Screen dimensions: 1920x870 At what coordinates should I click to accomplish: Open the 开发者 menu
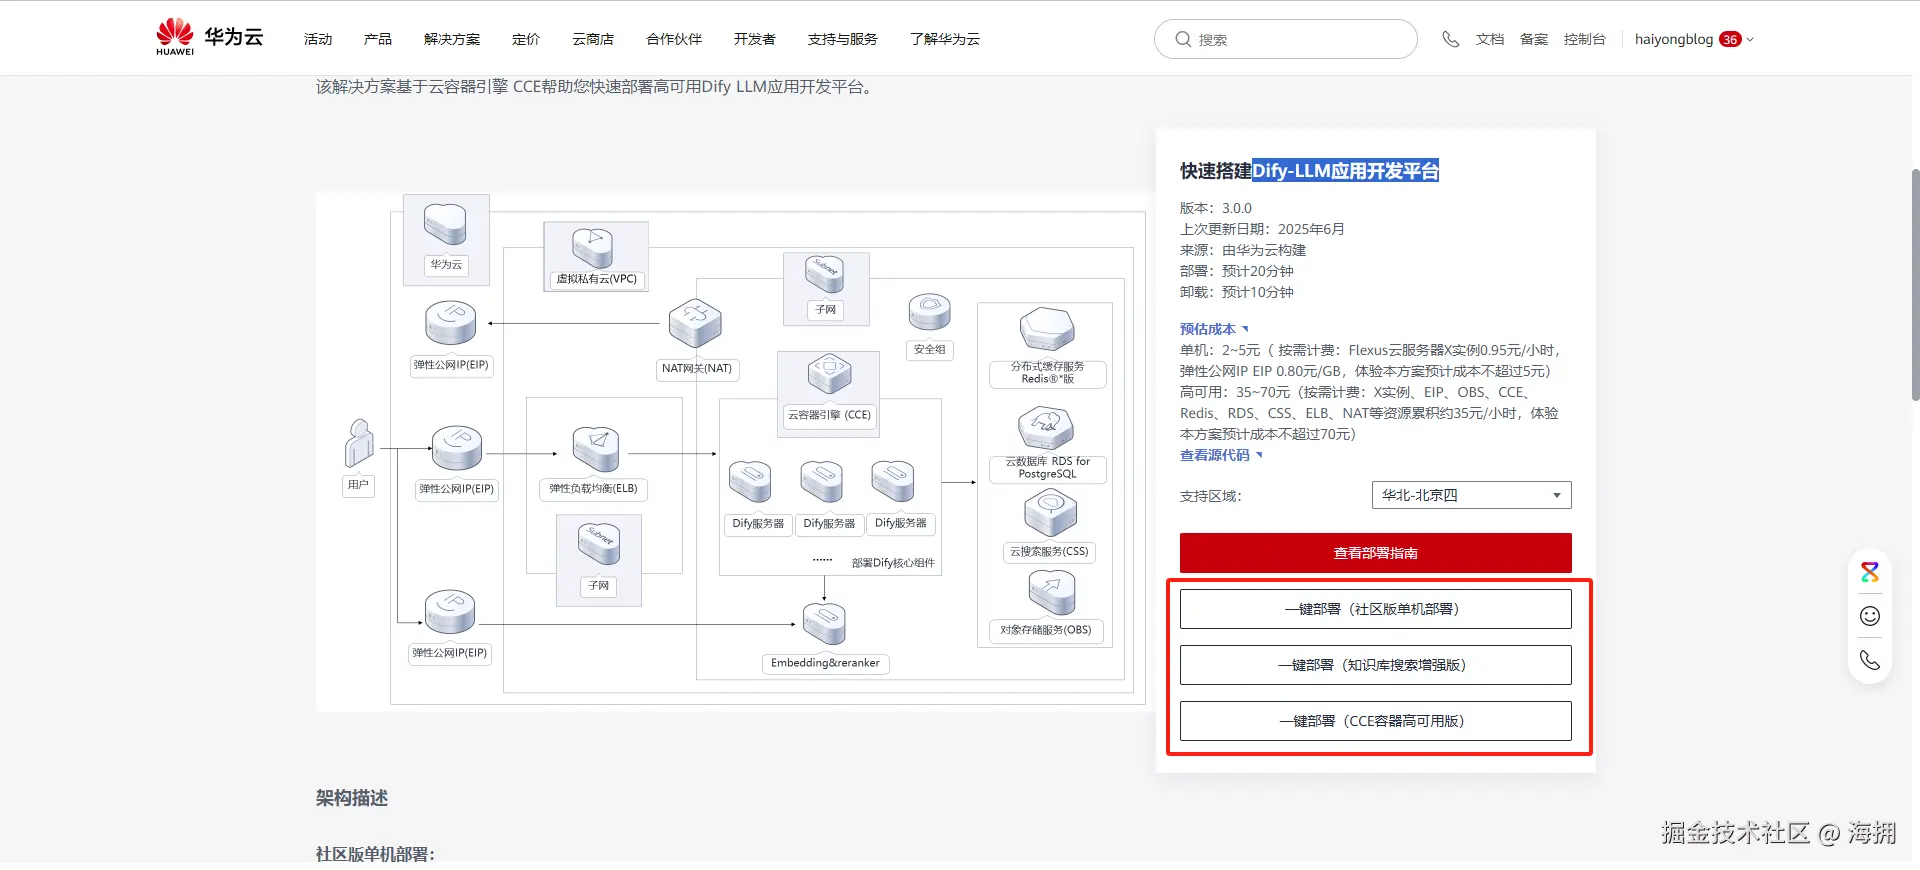point(755,39)
